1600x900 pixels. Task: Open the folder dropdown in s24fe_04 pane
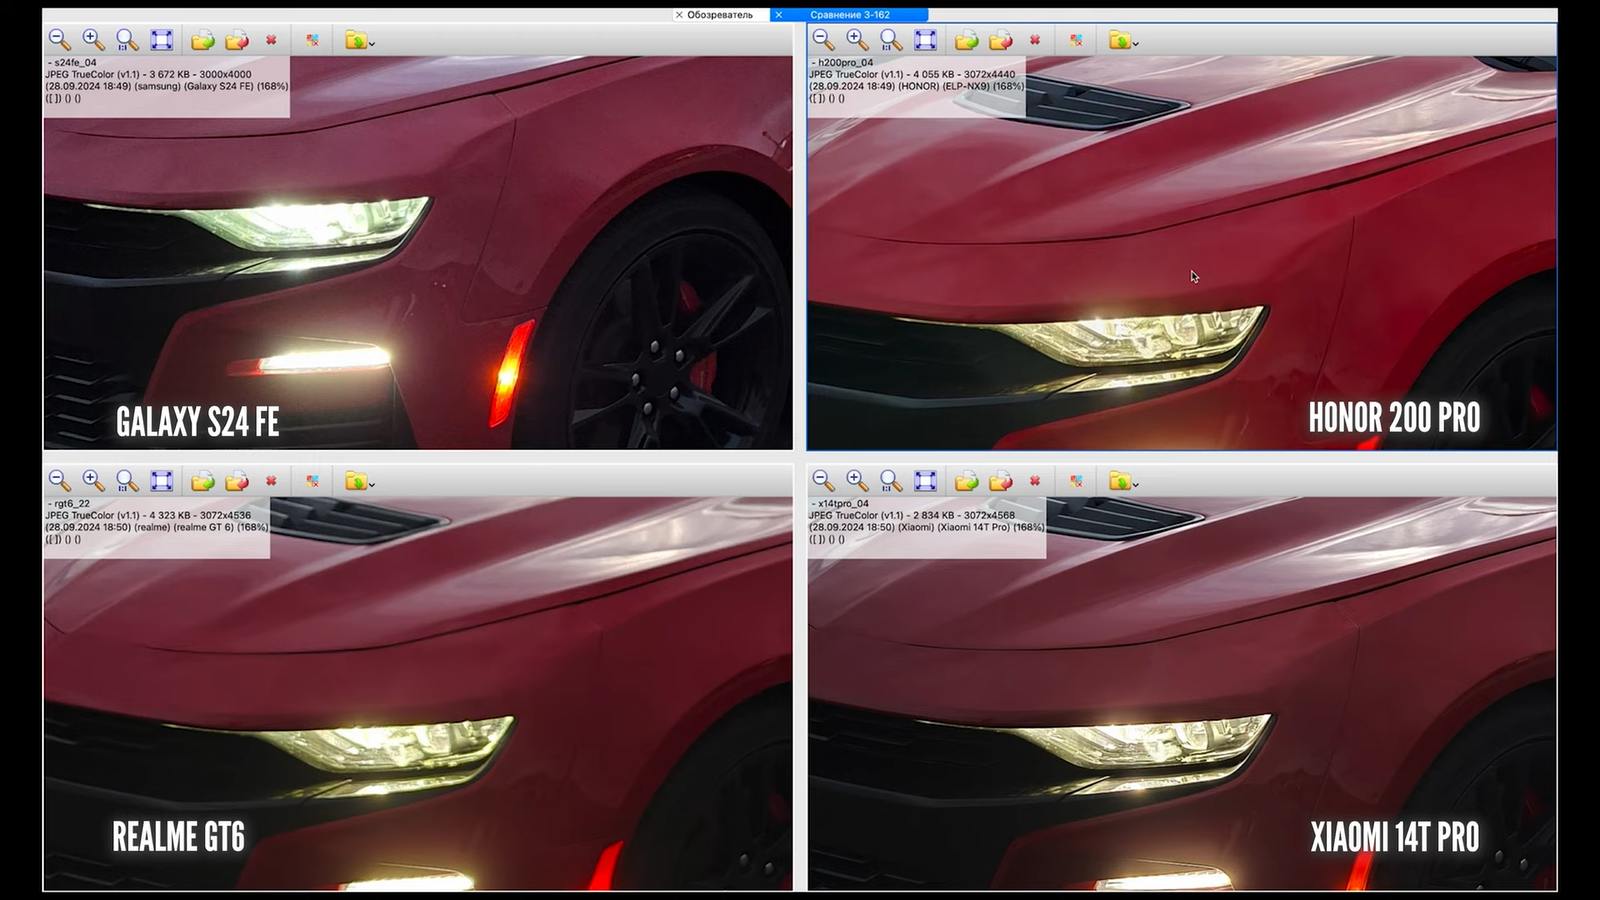[359, 40]
